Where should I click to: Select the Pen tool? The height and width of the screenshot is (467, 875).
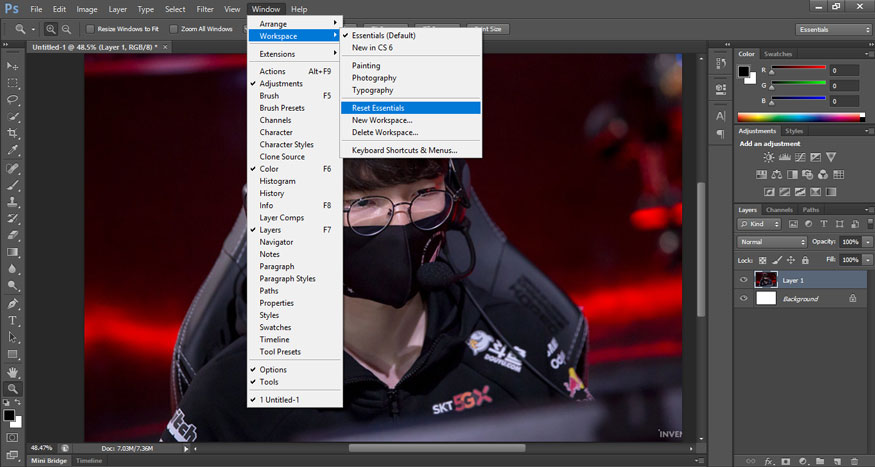(x=12, y=304)
